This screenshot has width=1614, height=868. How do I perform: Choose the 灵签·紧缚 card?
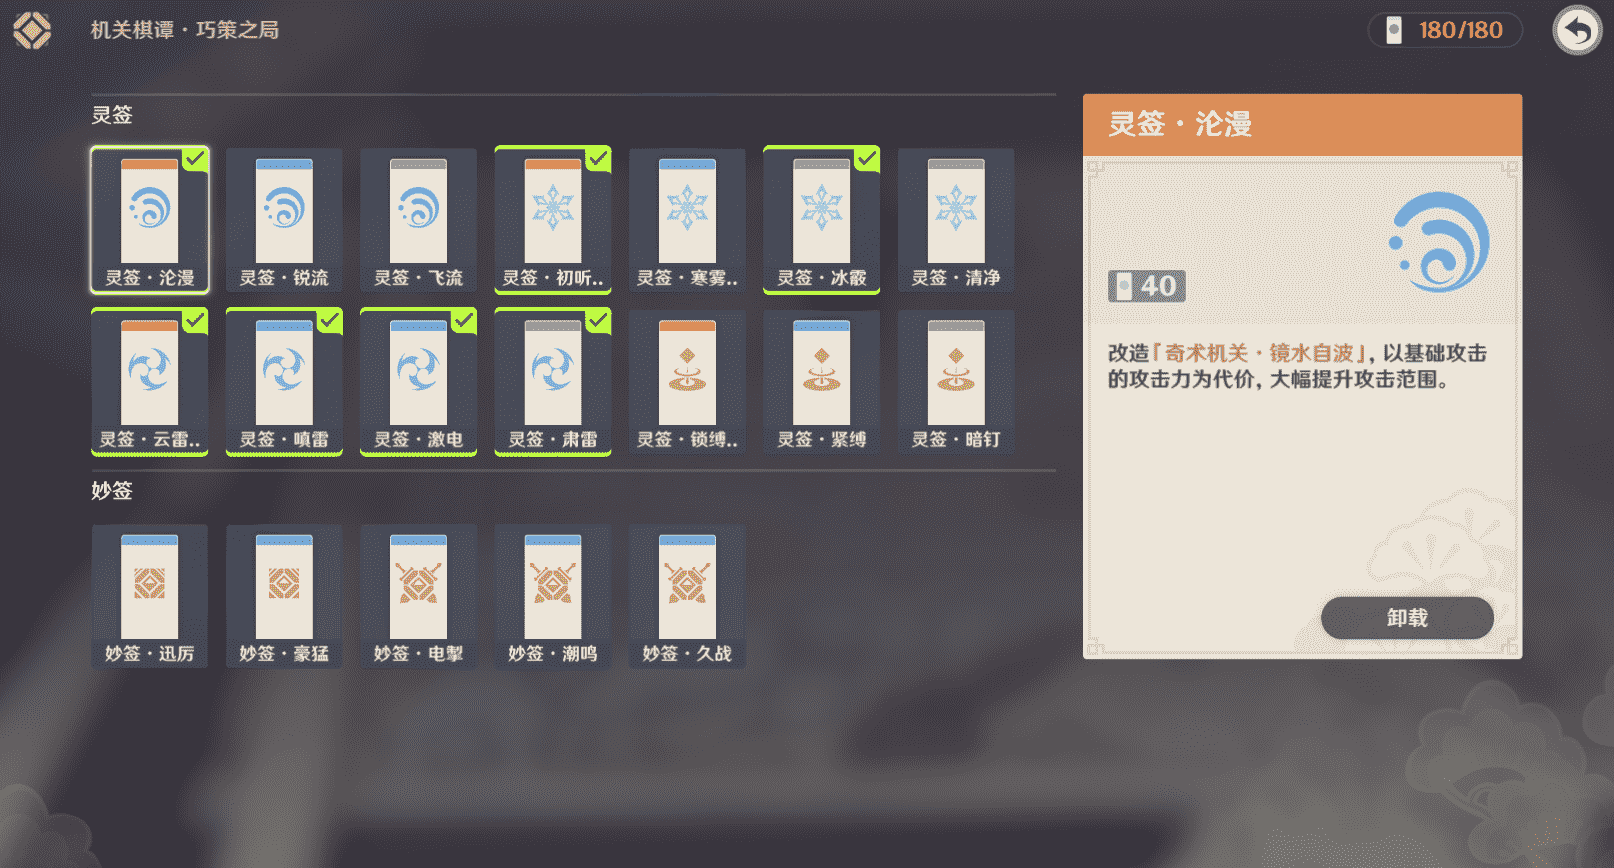pos(821,382)
